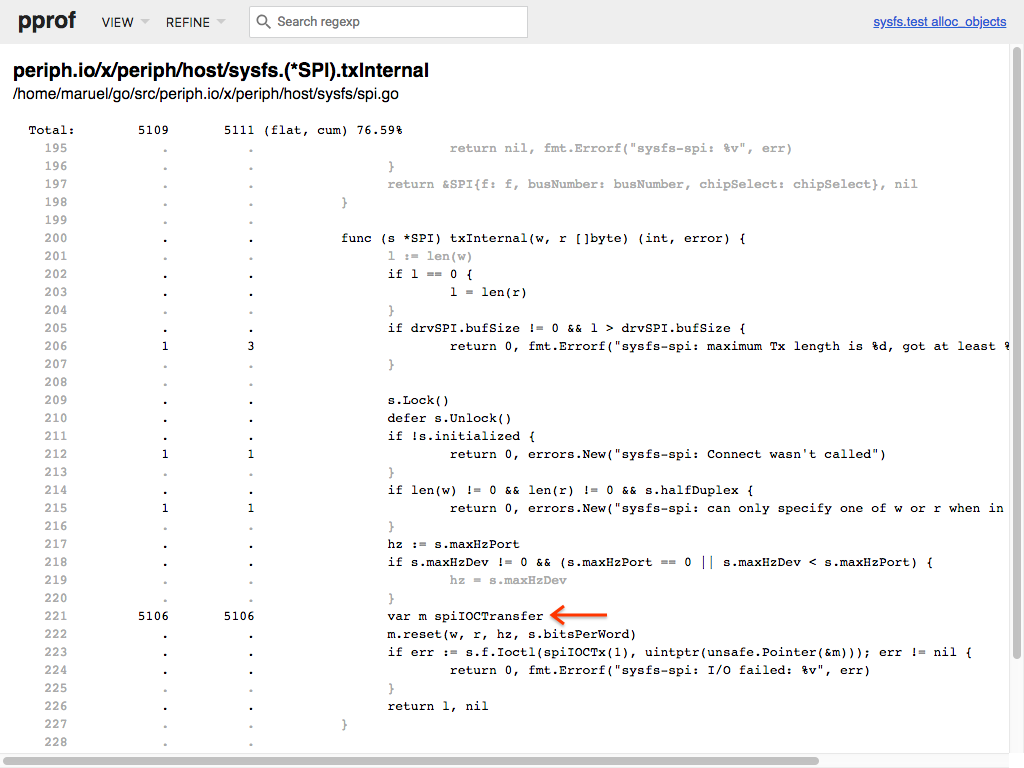Click line 218 maxHzDev condition
This screenshot has width=1024, height=768.
pyautogui.click(x=660, y=562)
